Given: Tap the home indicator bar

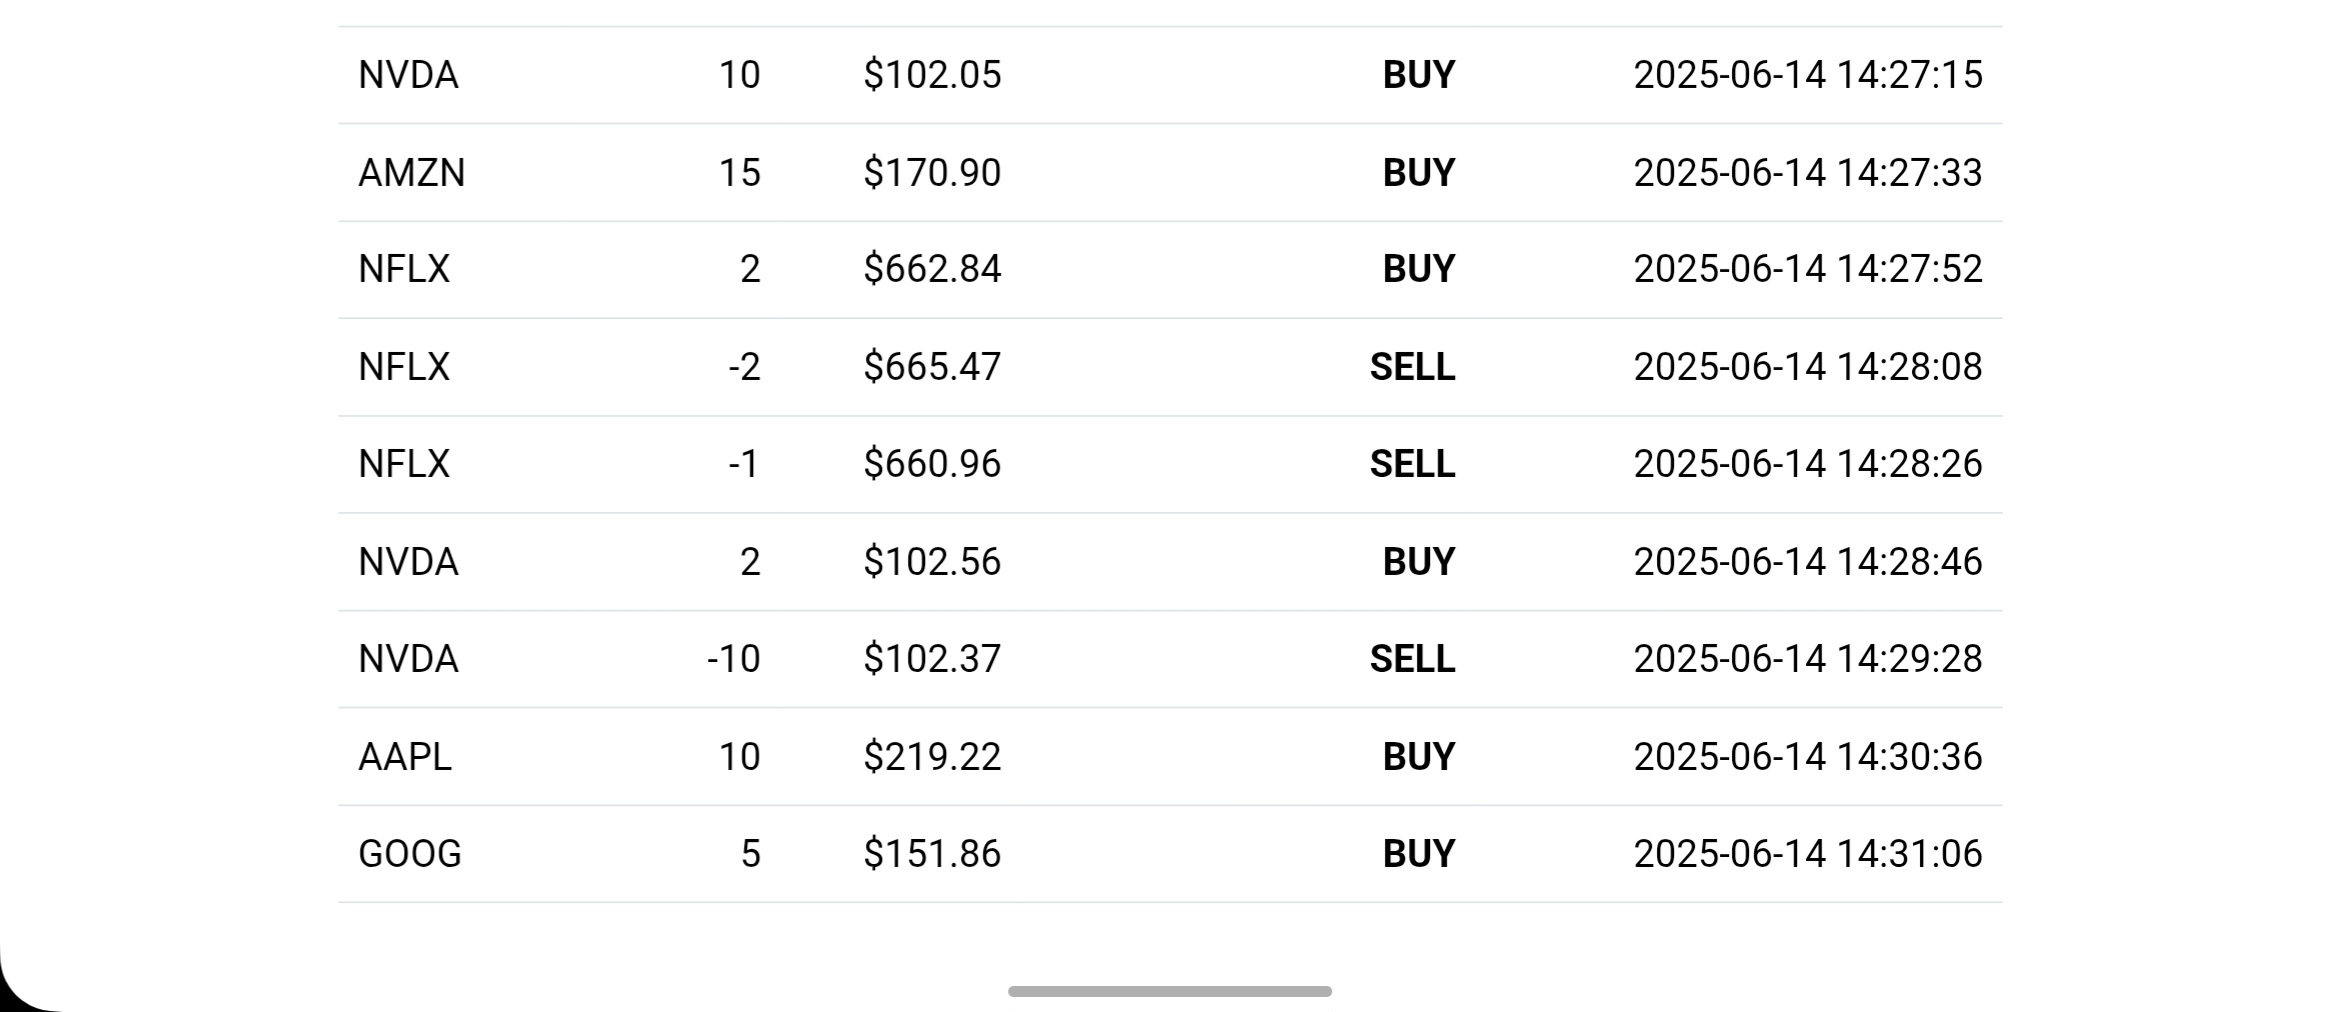Looking at the screenshot, I should coord(1170,991).
